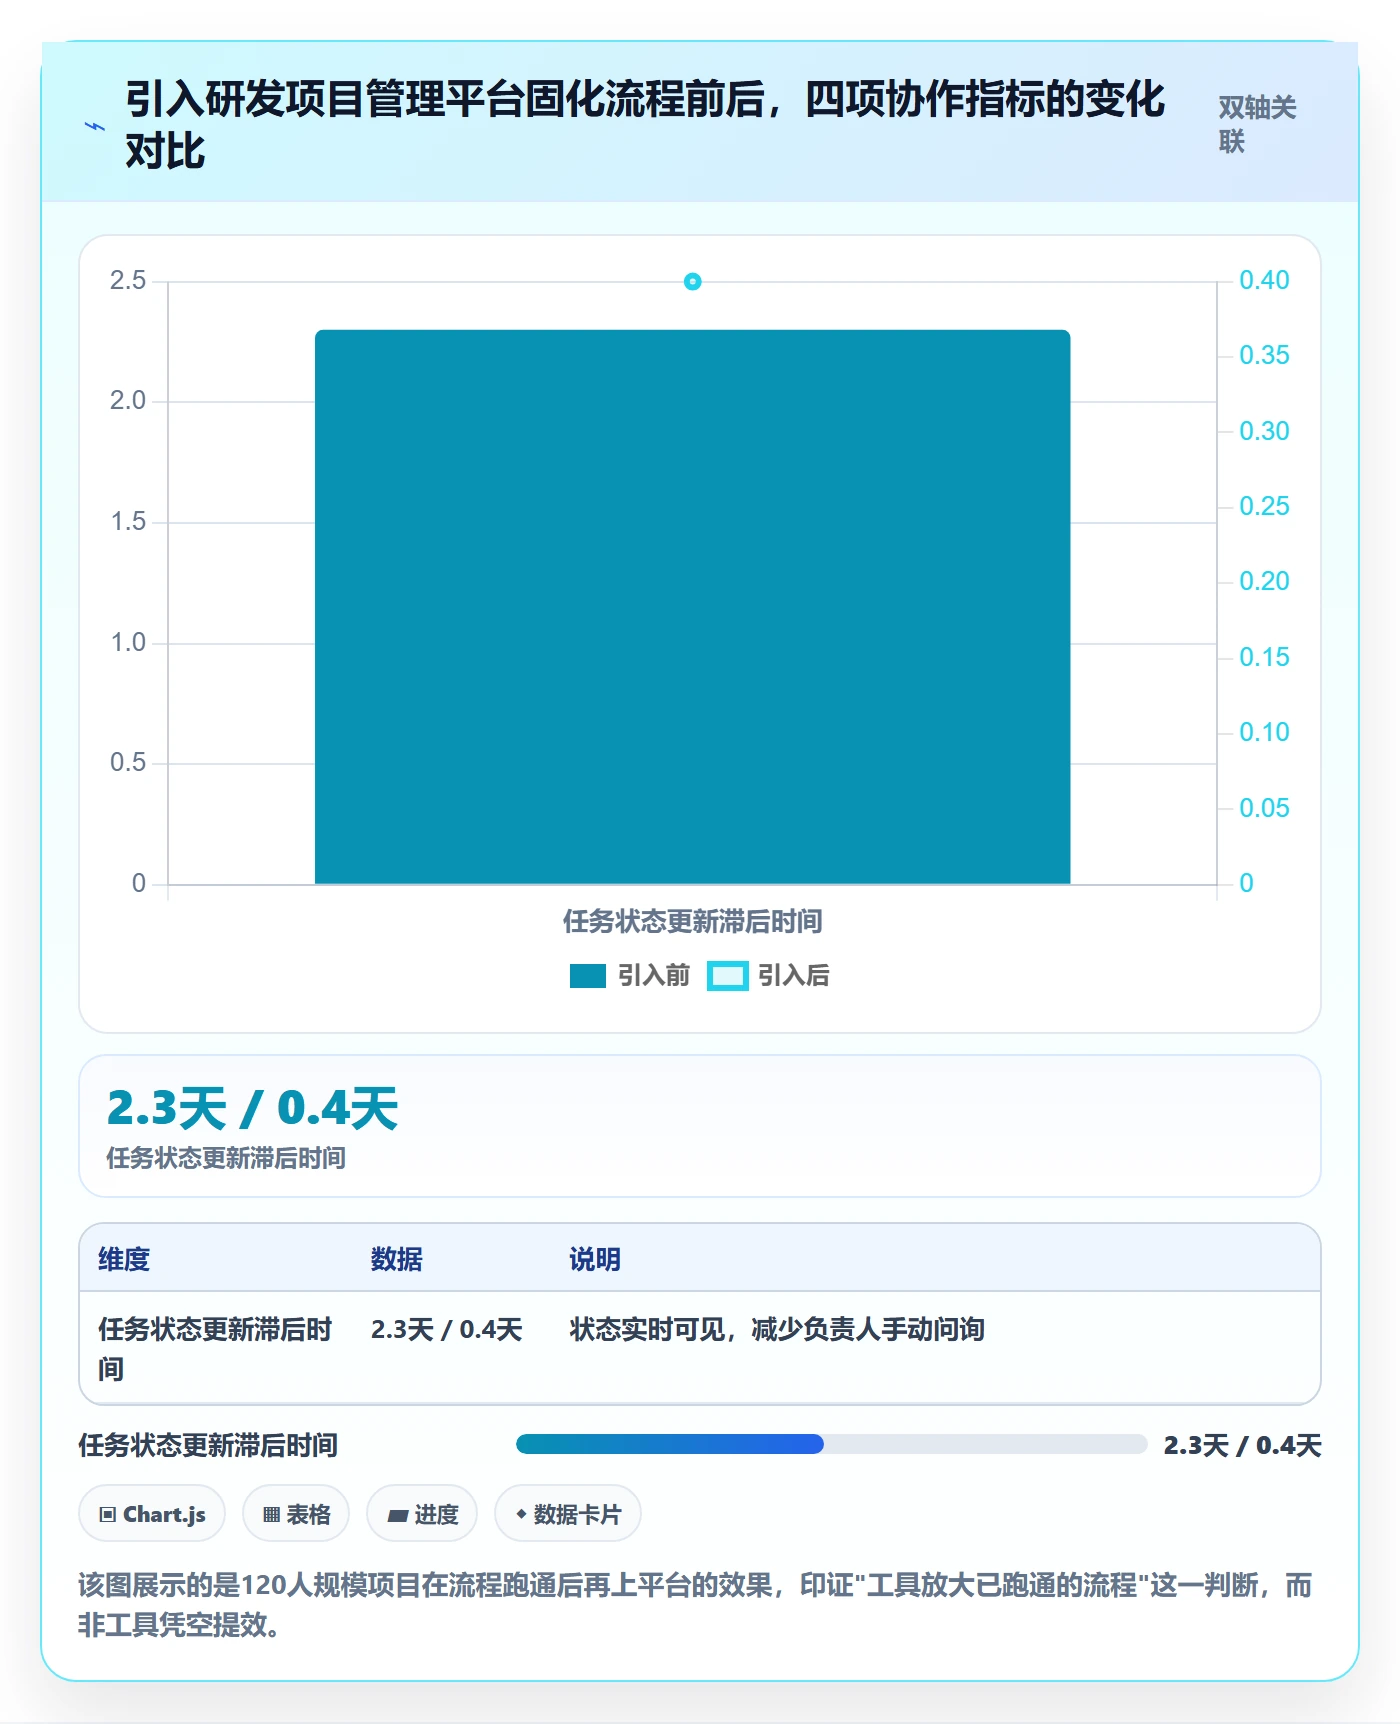Select the 表格 chip
This screenshot has width=1400, height=1724.
(x=296, y=1514)
